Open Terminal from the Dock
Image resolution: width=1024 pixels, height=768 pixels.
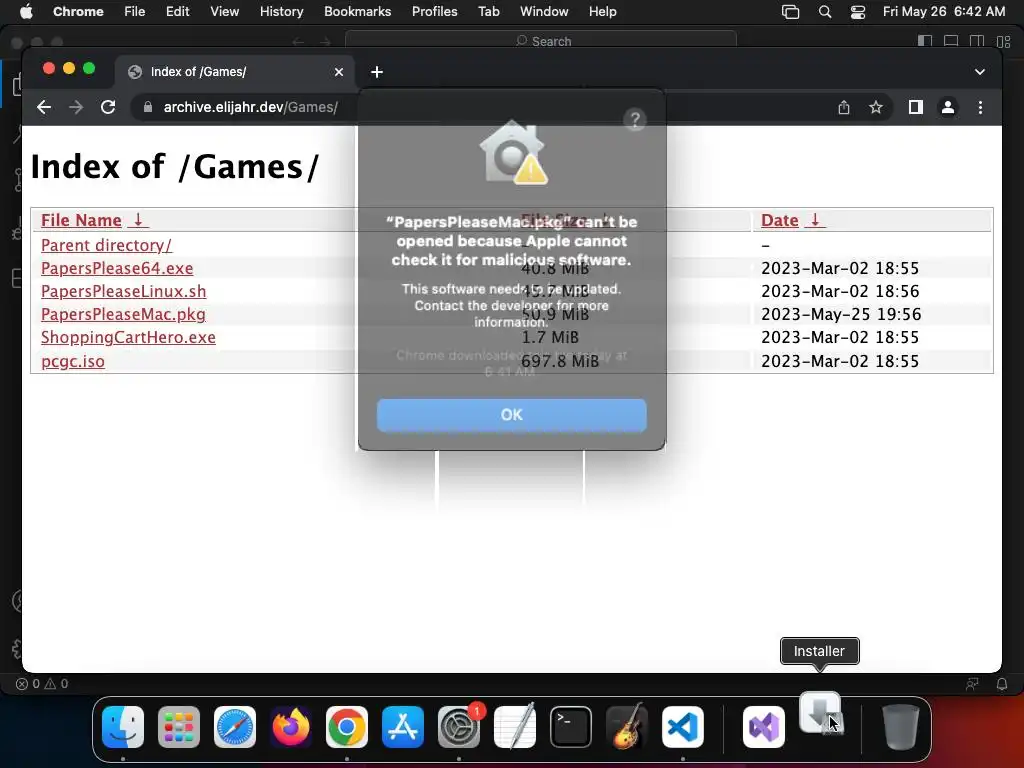pyautogui.click(x=571, y=726)
